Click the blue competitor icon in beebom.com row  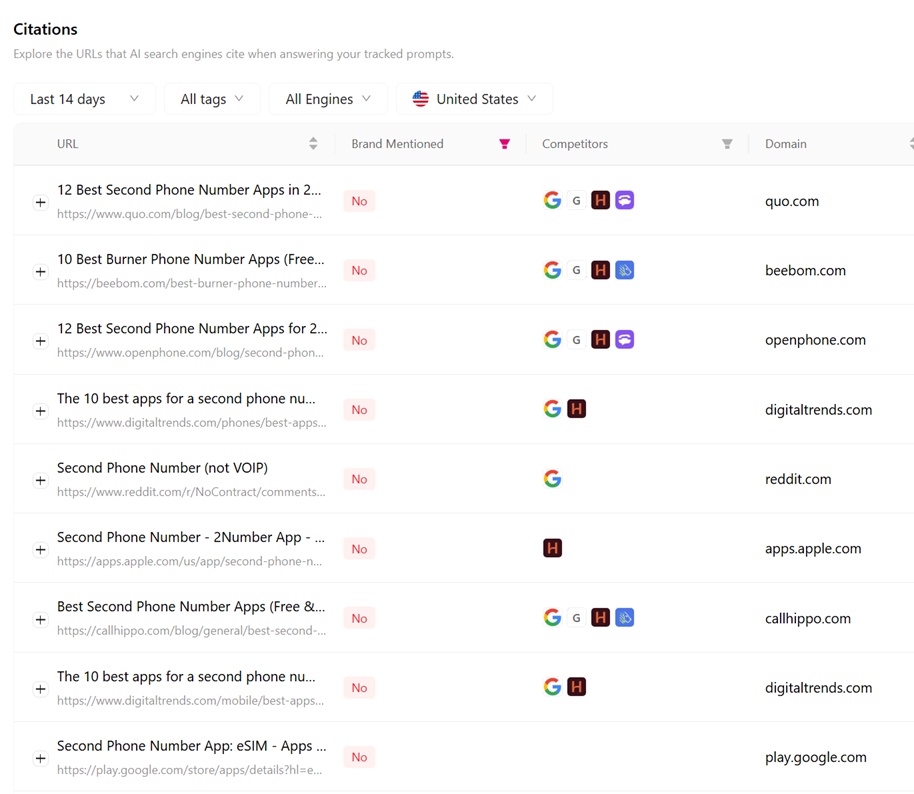pyautogui.click(x=624, y=270)
